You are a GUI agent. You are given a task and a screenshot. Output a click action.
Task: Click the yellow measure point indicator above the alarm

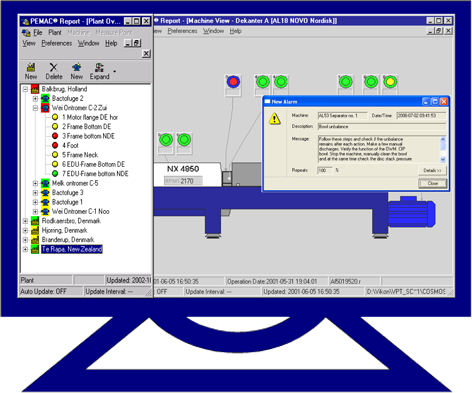[x=390, y=82]
